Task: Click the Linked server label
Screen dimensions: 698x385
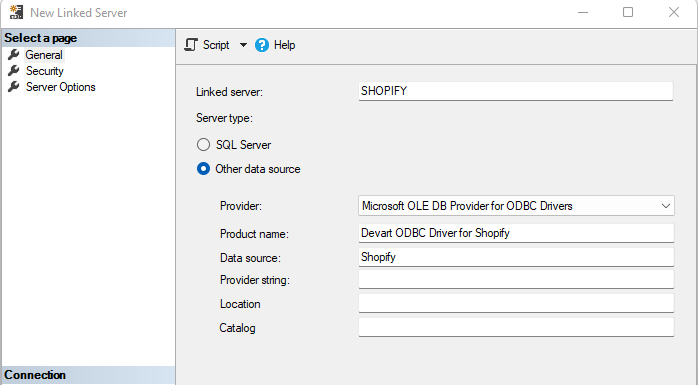Action: pos(229,92)
